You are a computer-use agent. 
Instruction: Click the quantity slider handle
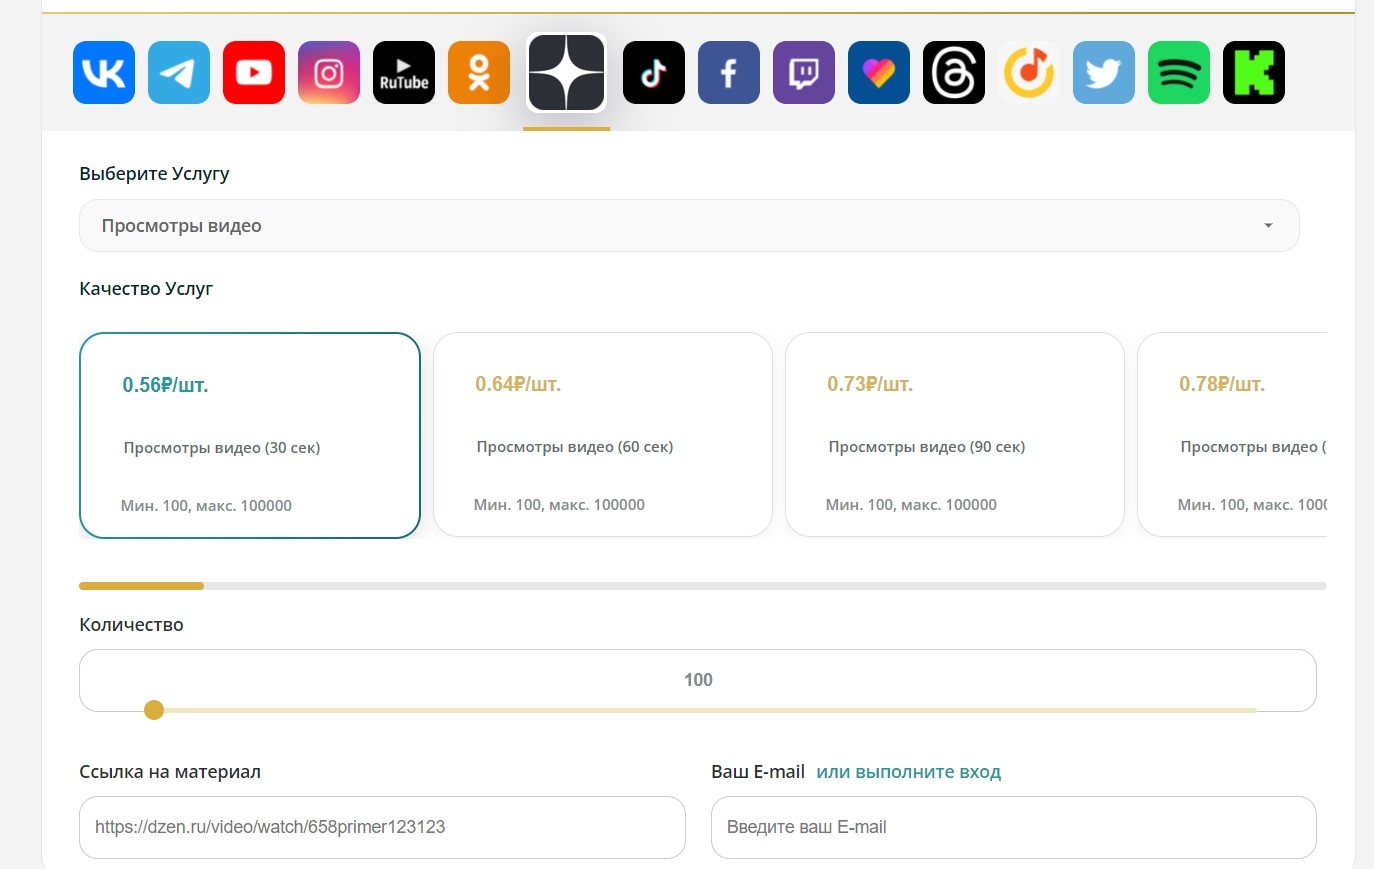point(154,710)
